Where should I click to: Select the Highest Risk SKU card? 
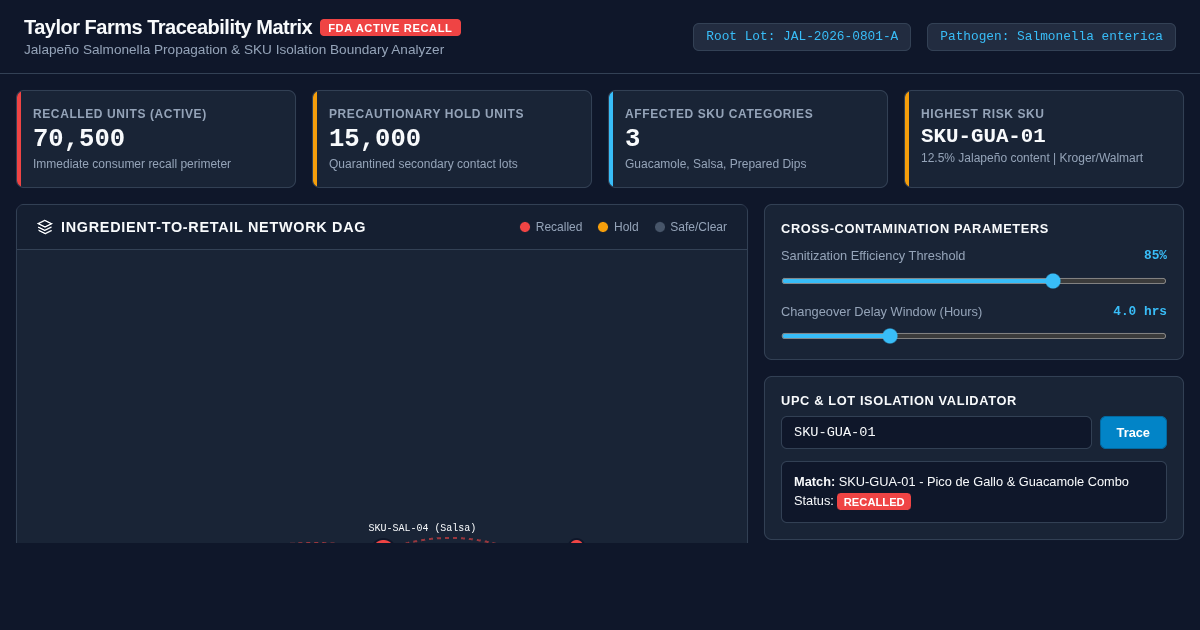pos(1044,139)
